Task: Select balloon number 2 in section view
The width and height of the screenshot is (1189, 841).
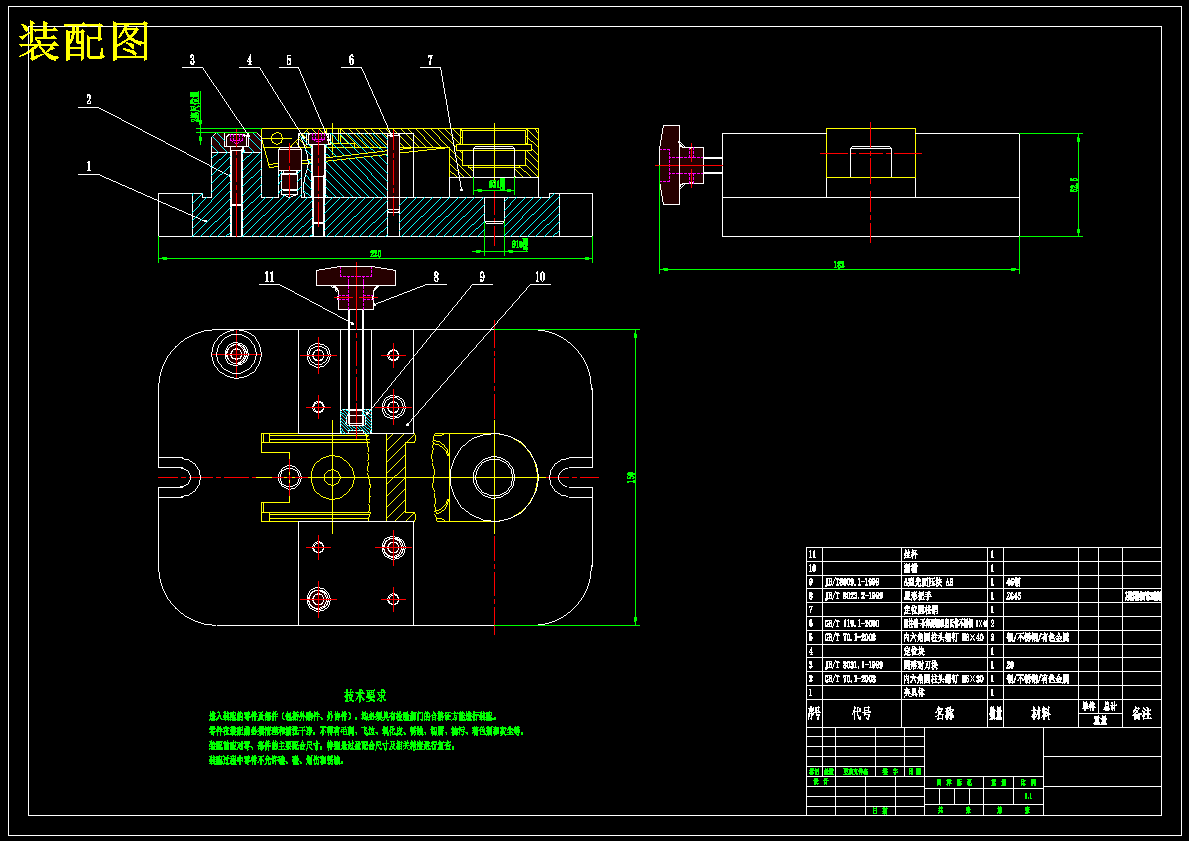Action: (x=89, y=99)
